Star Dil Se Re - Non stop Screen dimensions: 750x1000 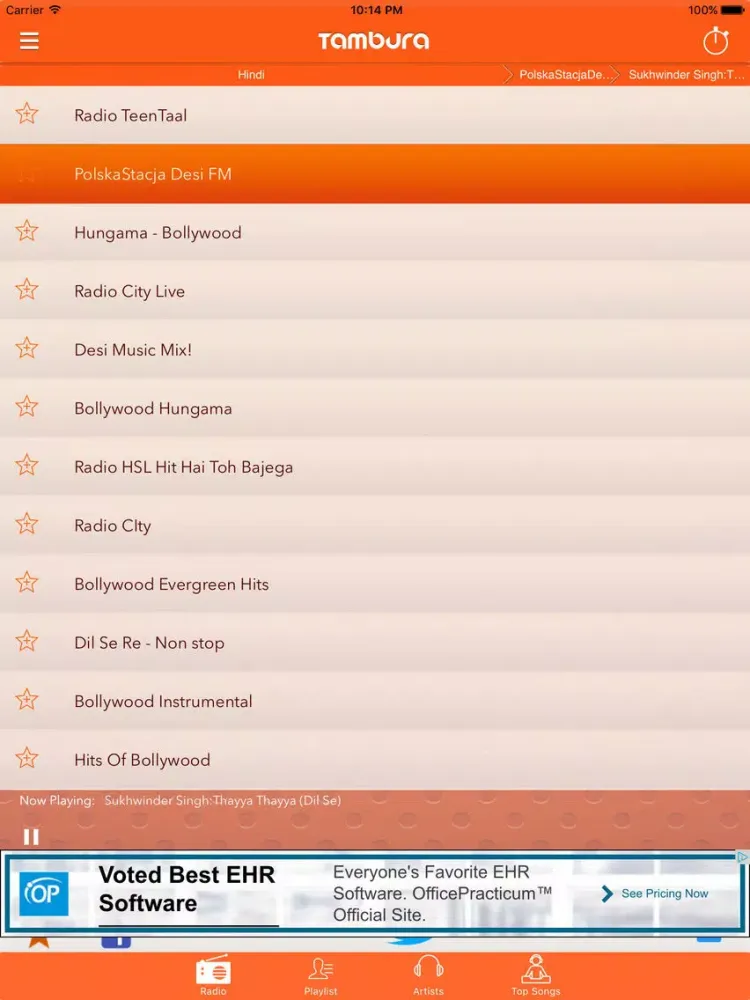tap(27, 642)
